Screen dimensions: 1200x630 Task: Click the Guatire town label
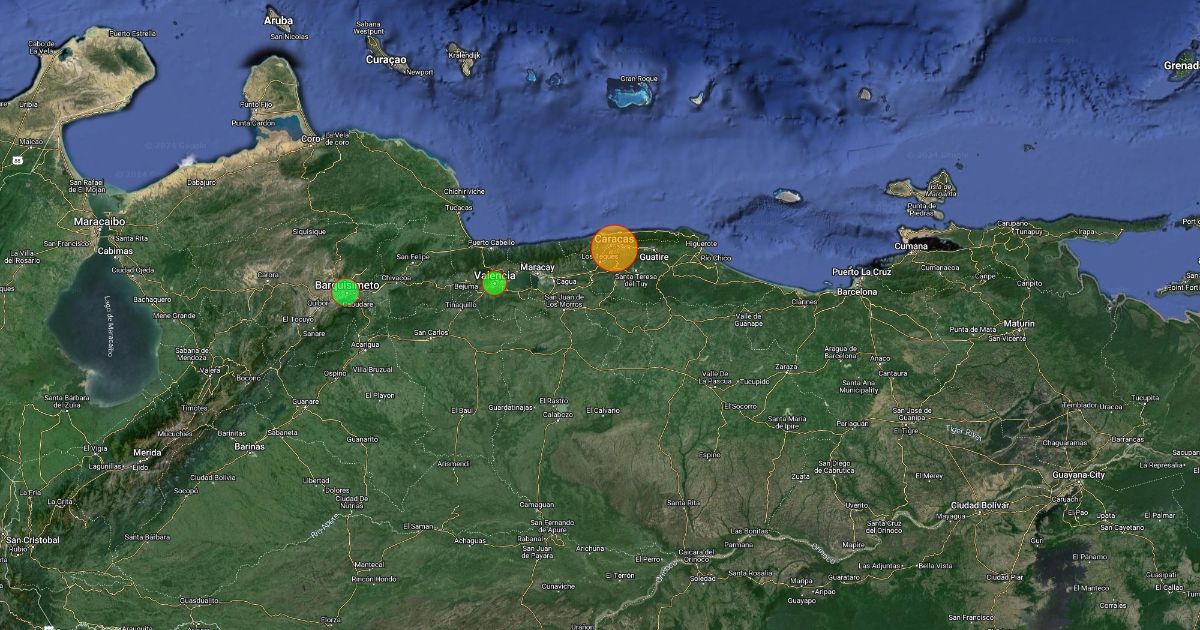[653, 257]
